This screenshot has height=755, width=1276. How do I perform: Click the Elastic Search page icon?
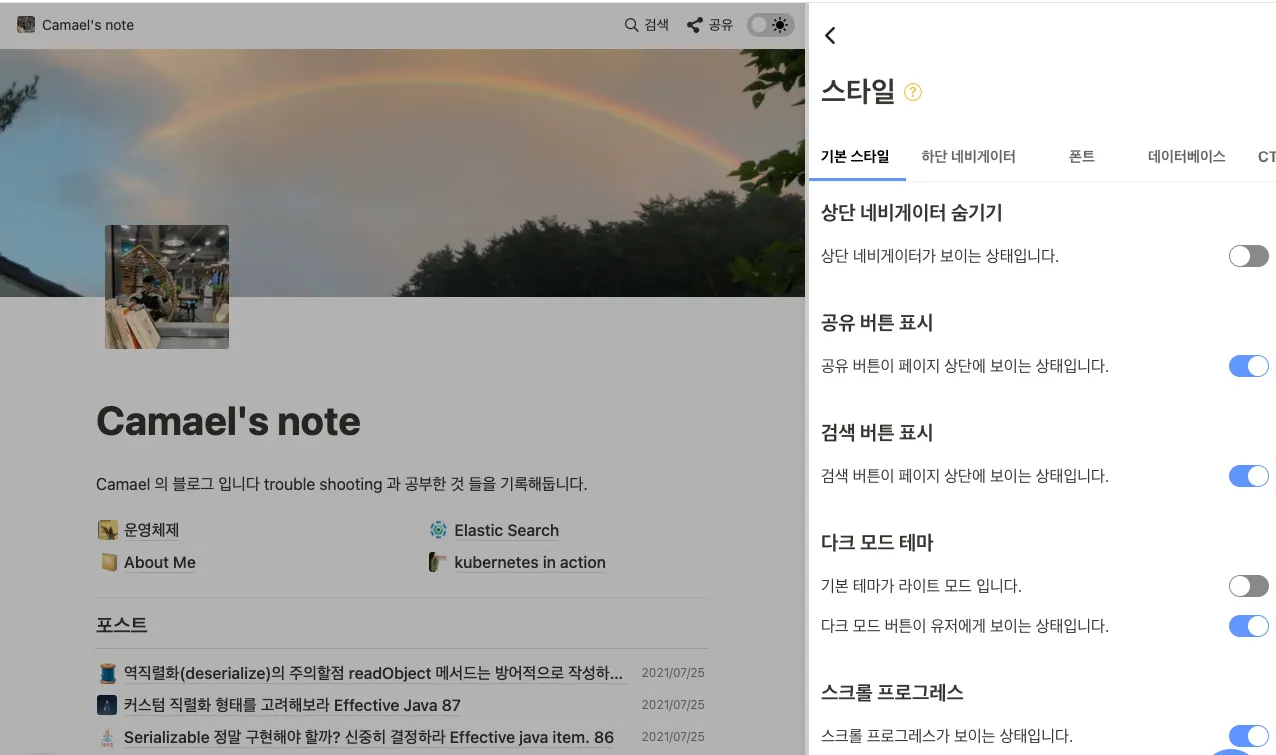click(438, 530)
